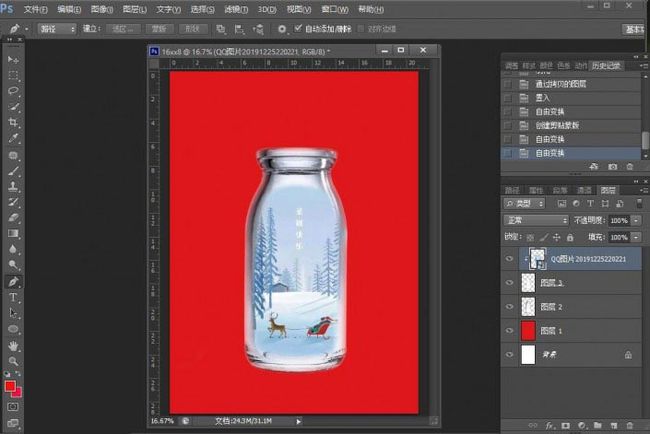The width and height of the screenshot is (650, 434).
Task: Select the Zoom tool in toolbox
Action: [13, 361]
